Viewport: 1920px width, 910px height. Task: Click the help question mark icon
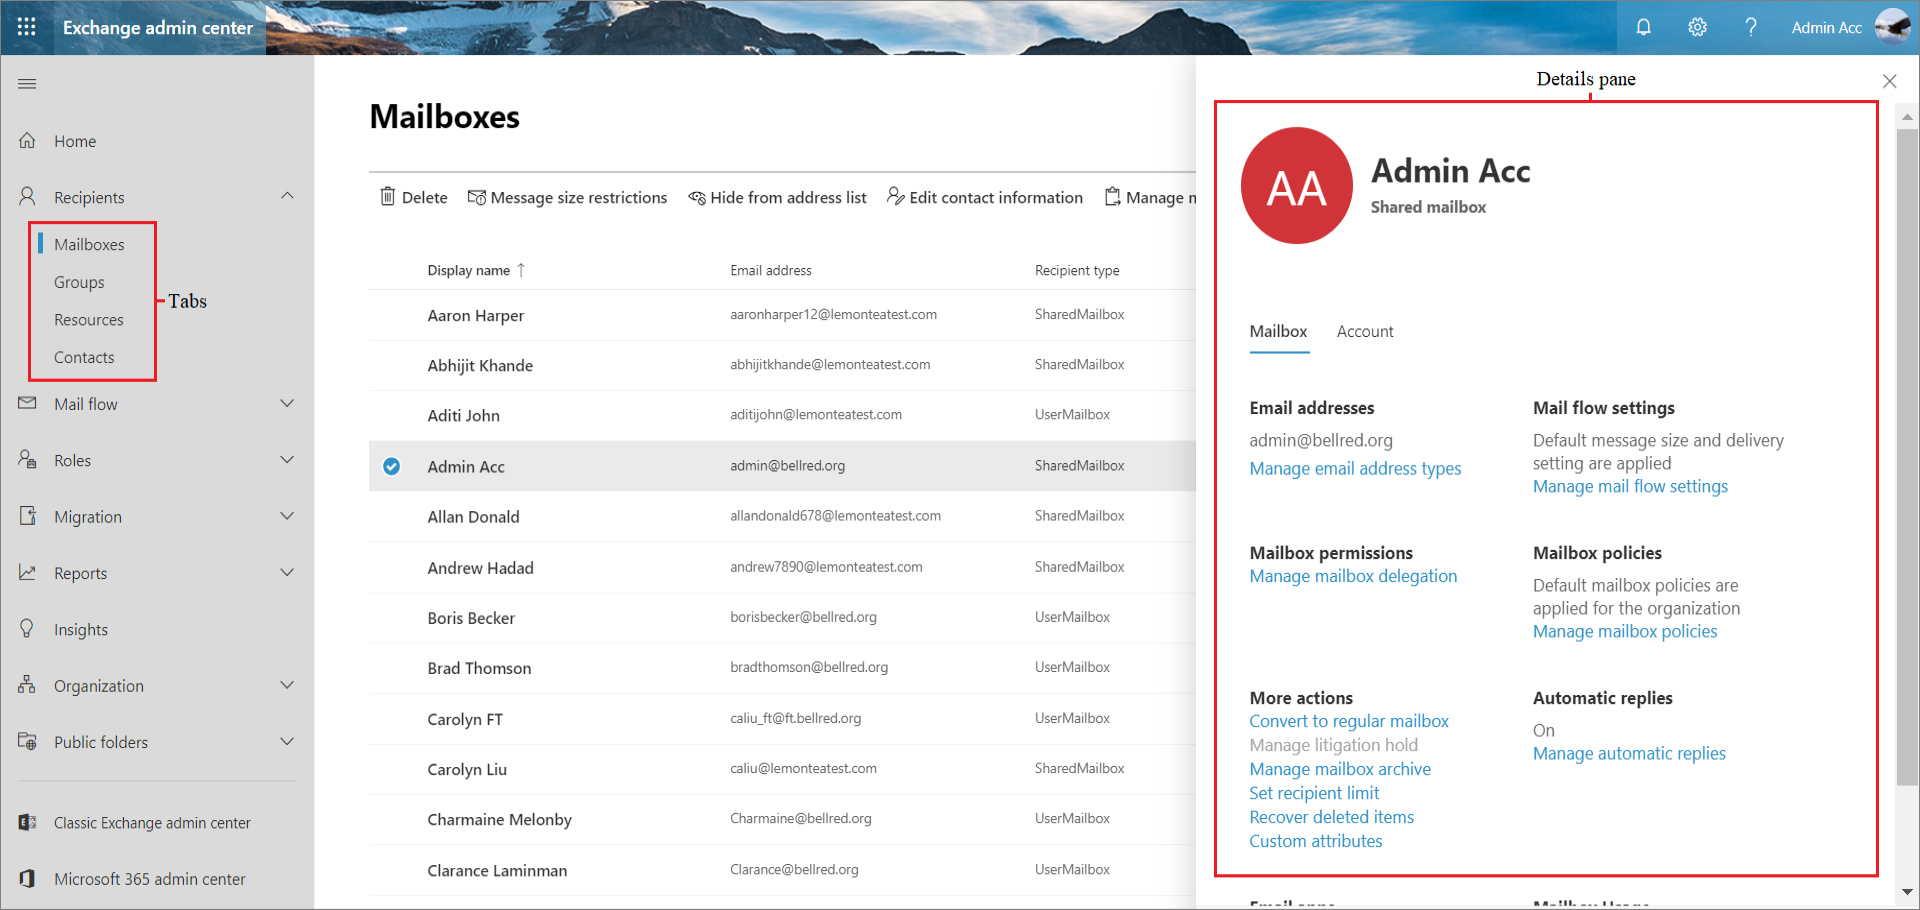1750,27
